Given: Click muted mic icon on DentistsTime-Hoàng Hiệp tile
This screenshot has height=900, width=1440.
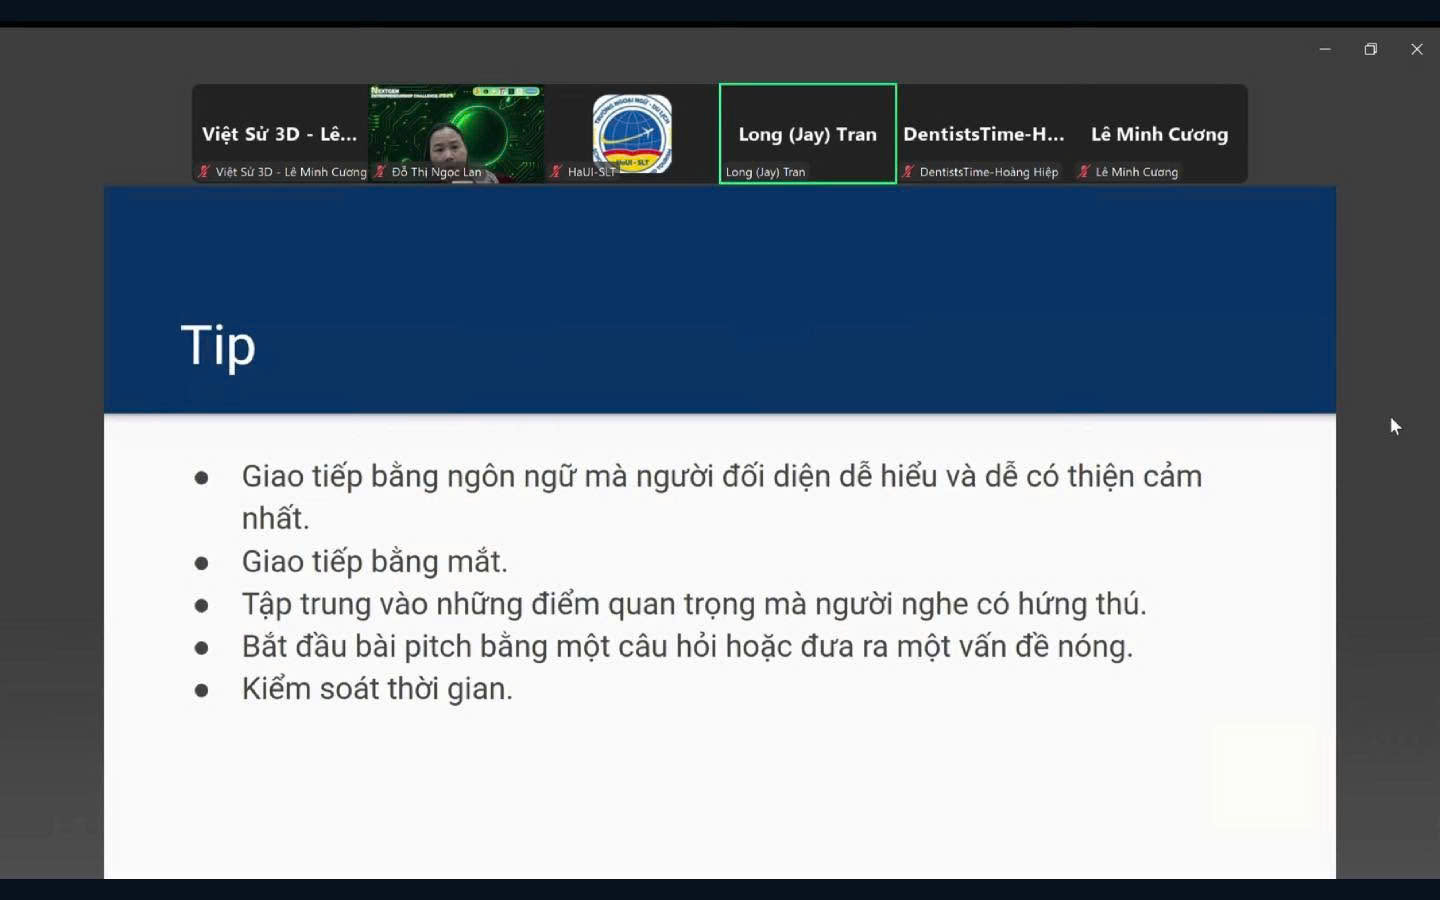Looking at the screenshot, I should [908, 172].
